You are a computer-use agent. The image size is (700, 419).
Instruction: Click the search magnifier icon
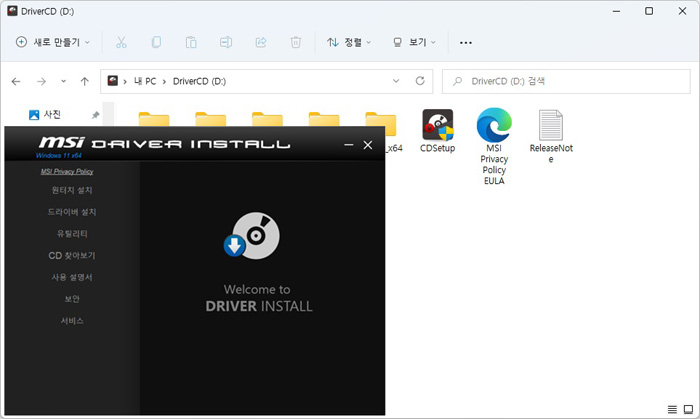click(457, 81)
